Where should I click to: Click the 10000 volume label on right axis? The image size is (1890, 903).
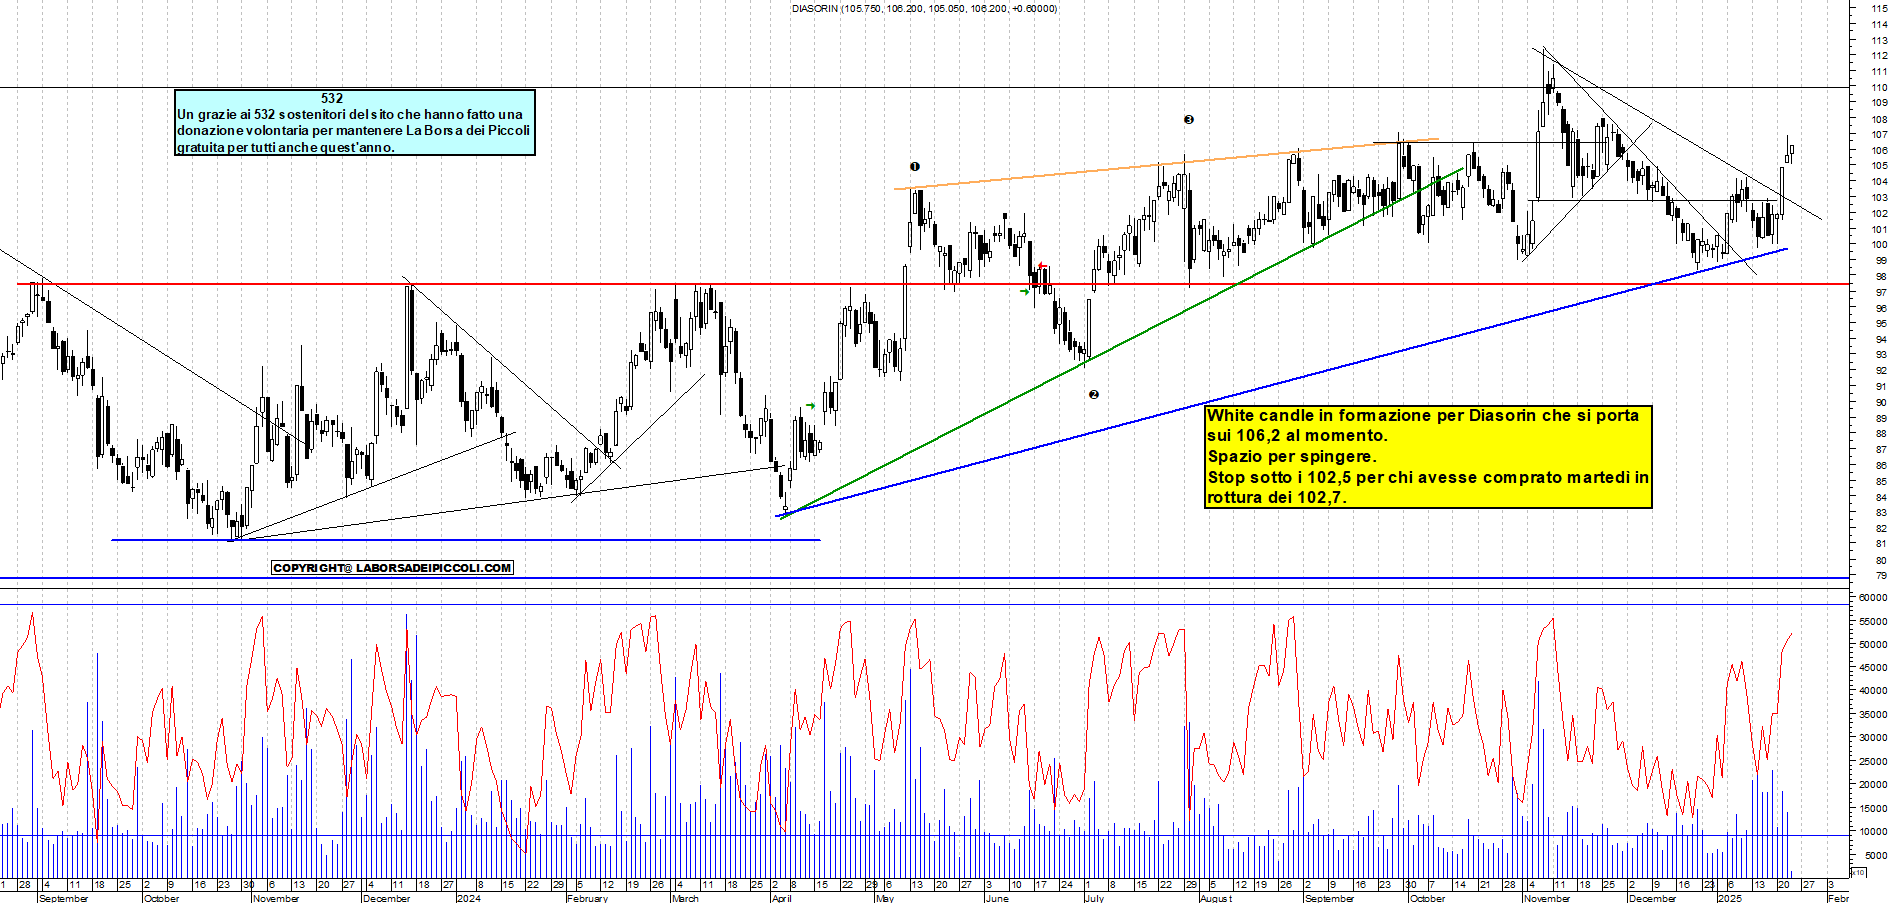click(1873, 831)
